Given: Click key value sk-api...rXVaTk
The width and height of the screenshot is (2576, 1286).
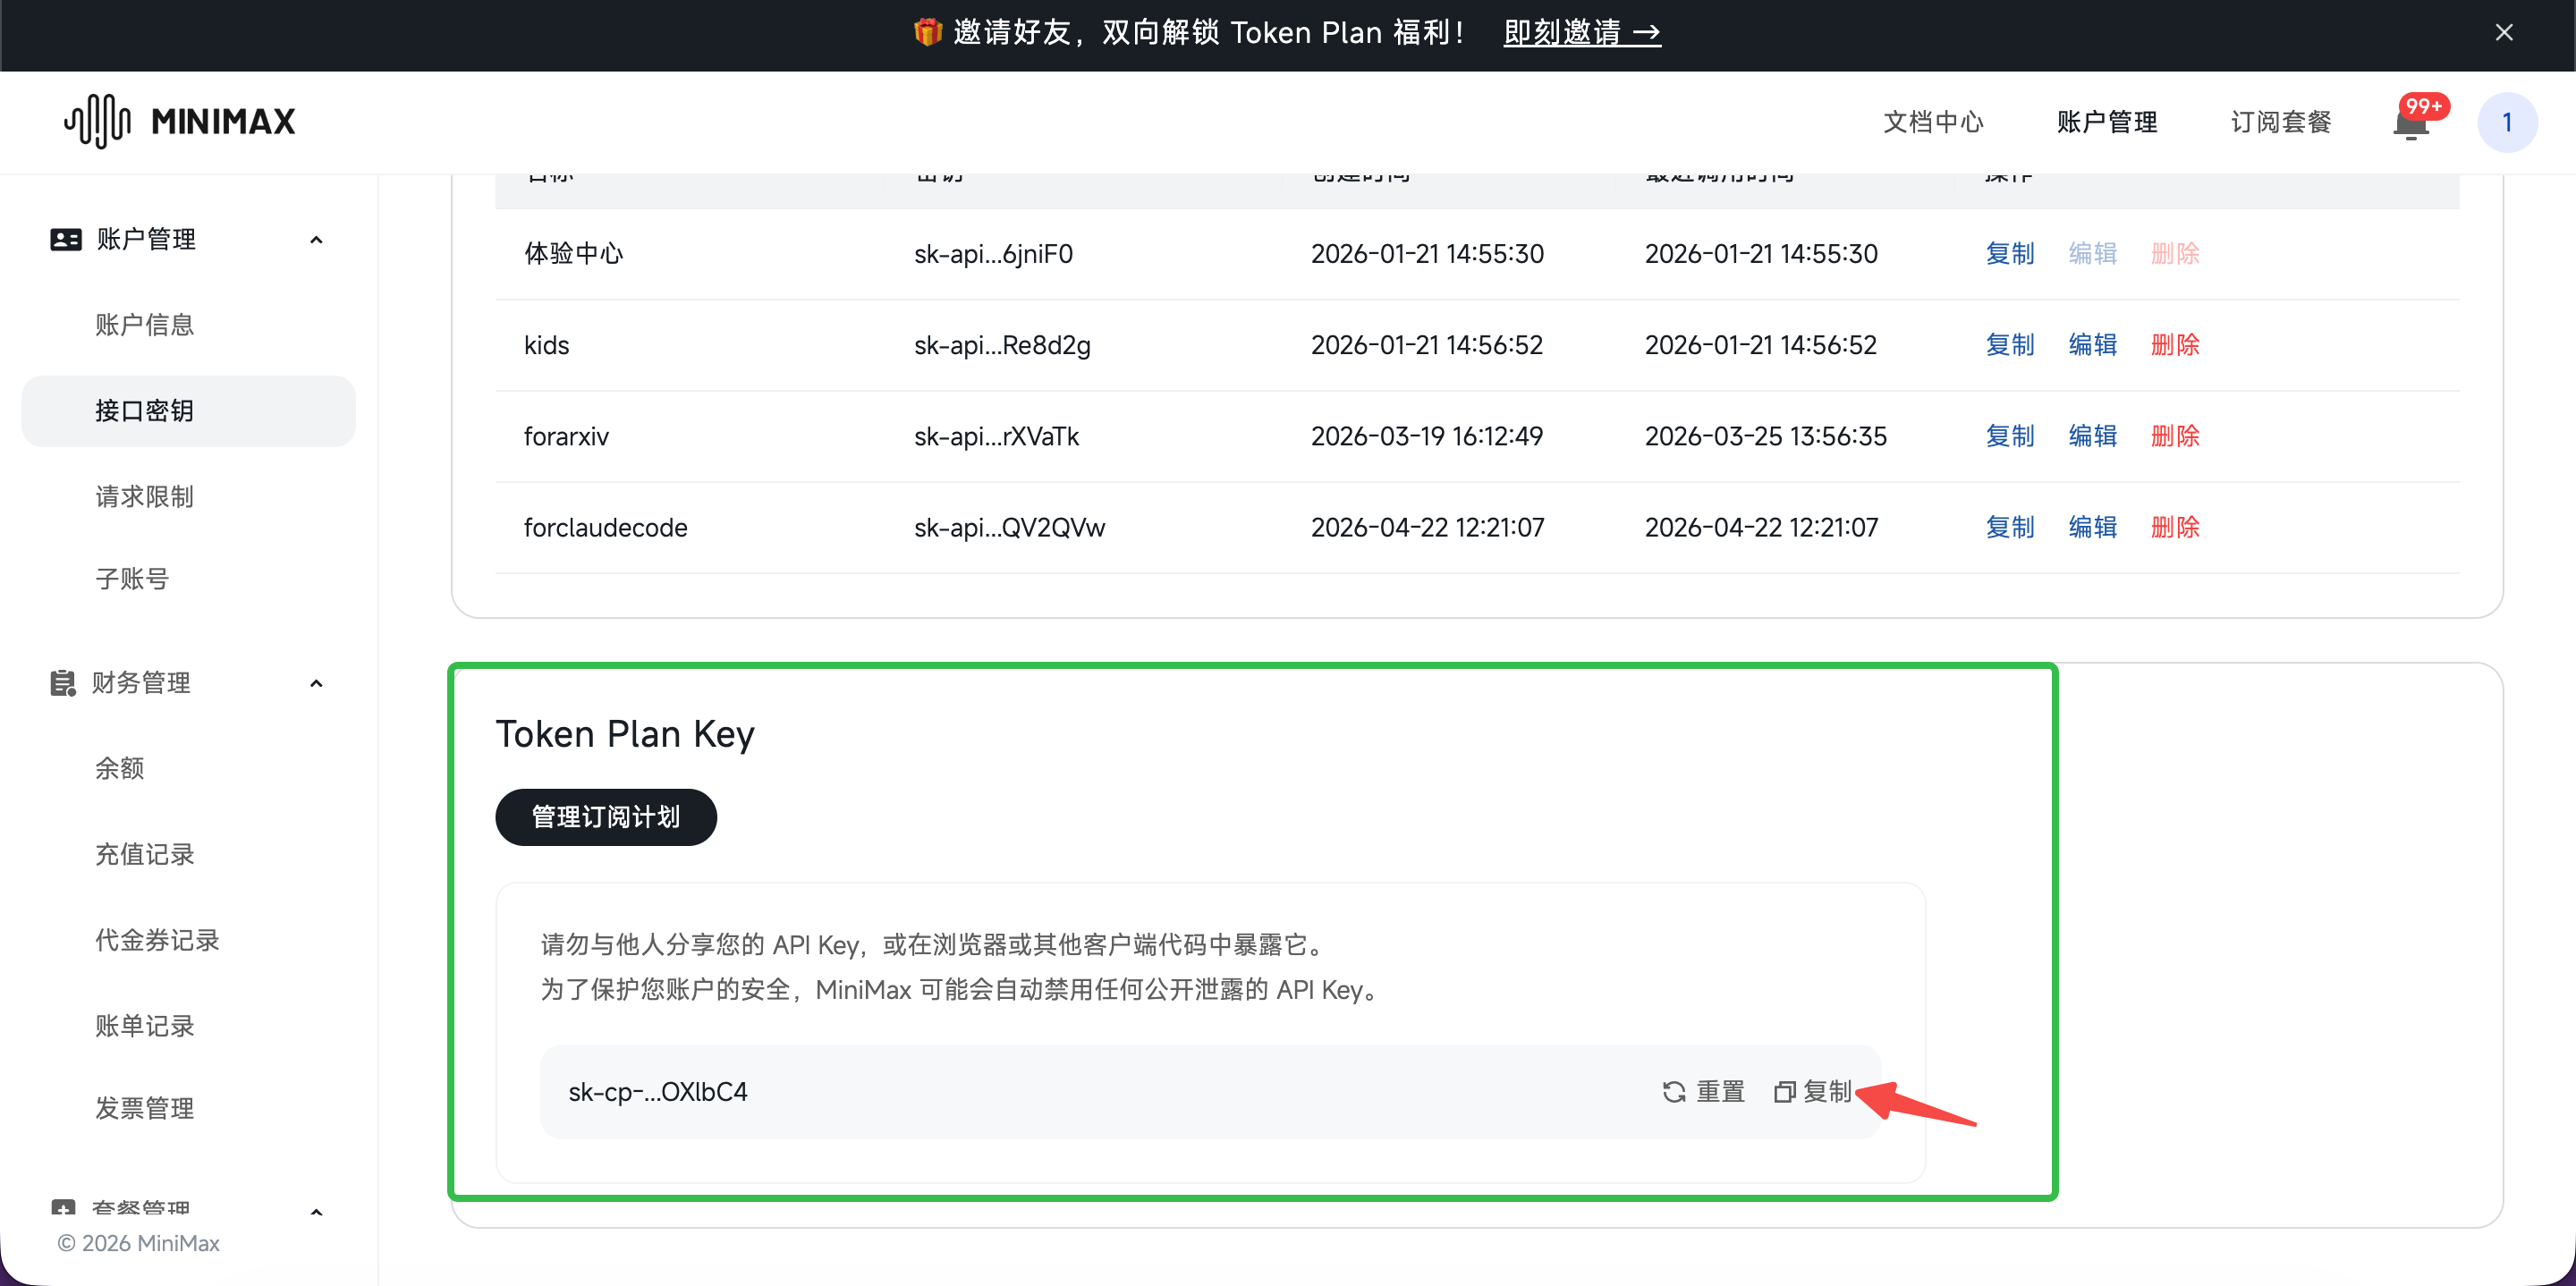Looking at the screenshot, I should (997, 437).
